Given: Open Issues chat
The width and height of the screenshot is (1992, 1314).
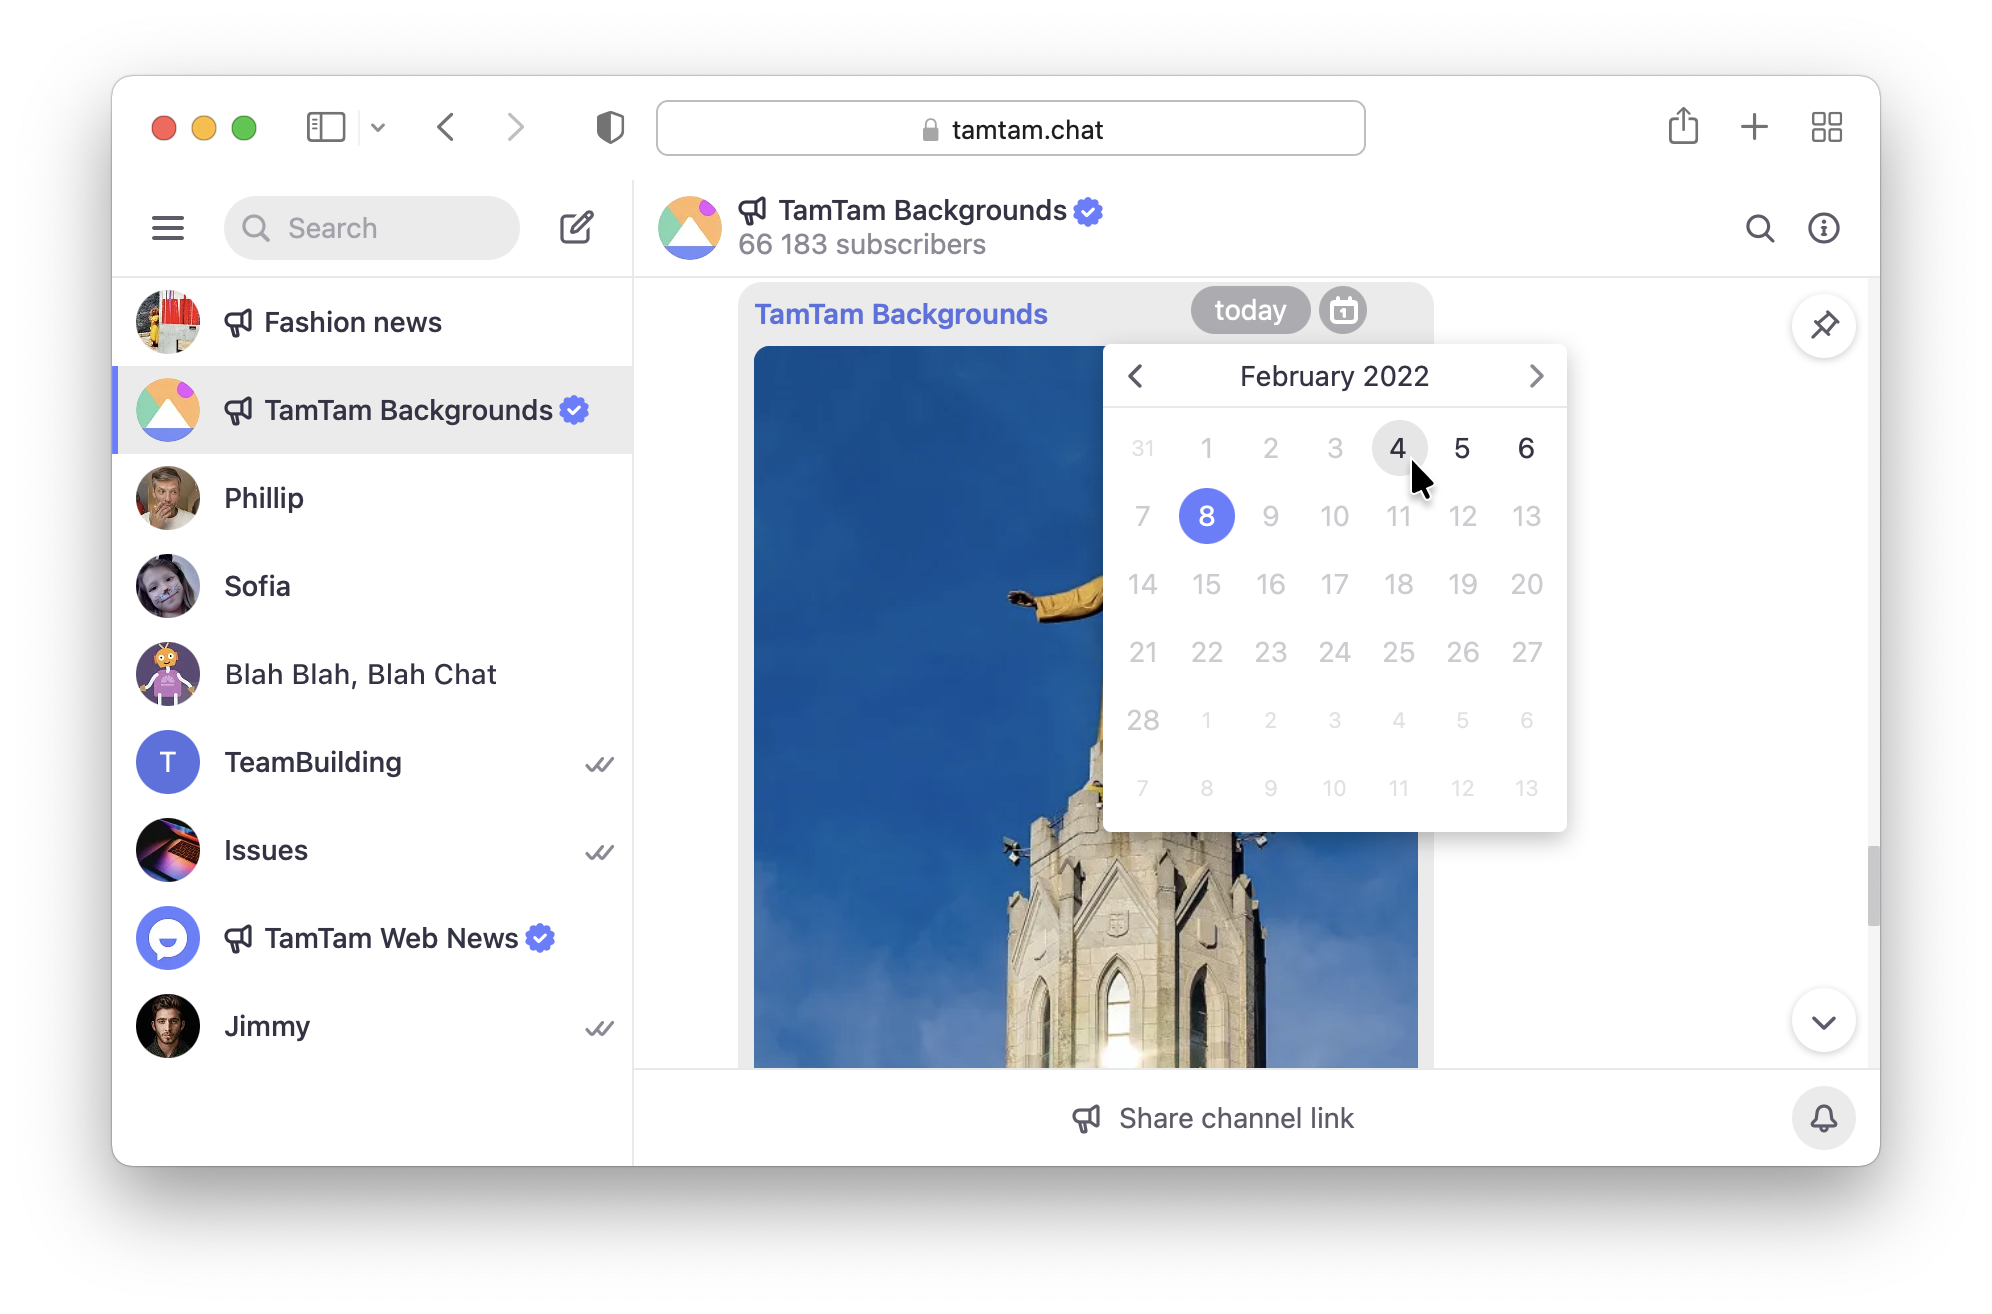Looking at the screenshot, I should pyautogui.click(x=373, y=850).
